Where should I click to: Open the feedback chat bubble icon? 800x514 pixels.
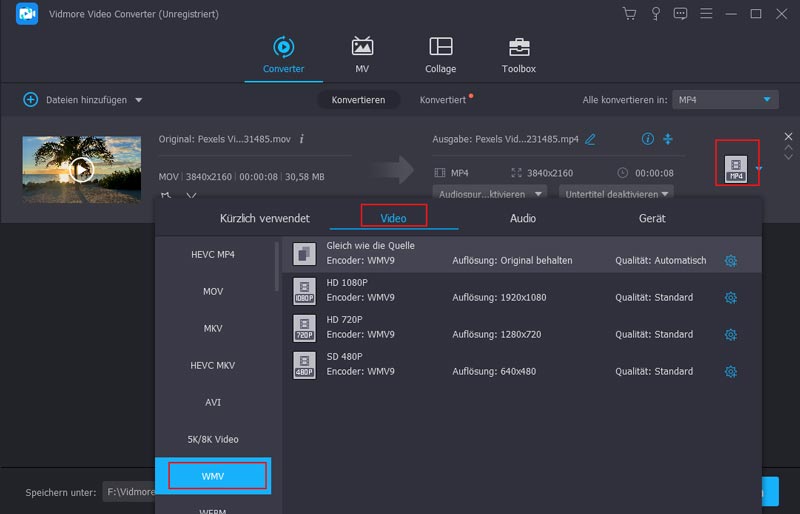(x=681, y=14)
